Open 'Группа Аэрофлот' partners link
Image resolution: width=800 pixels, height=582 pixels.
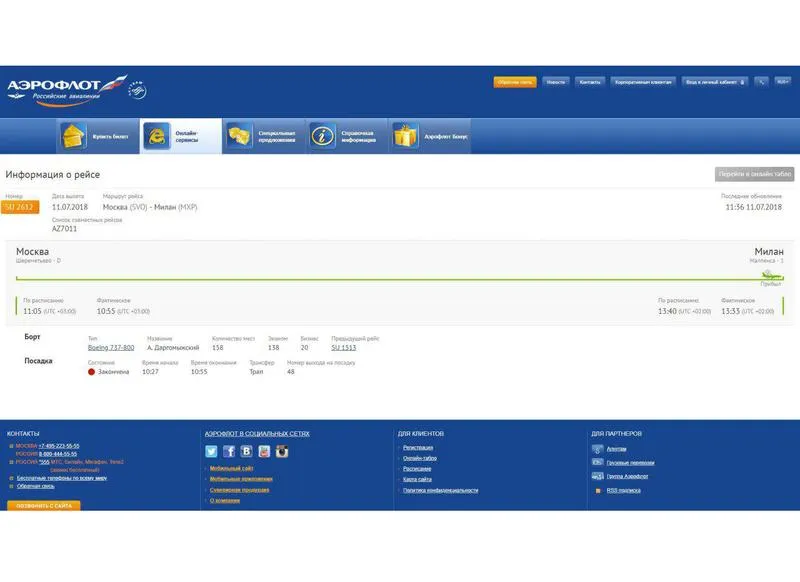(x=628, y=476)
